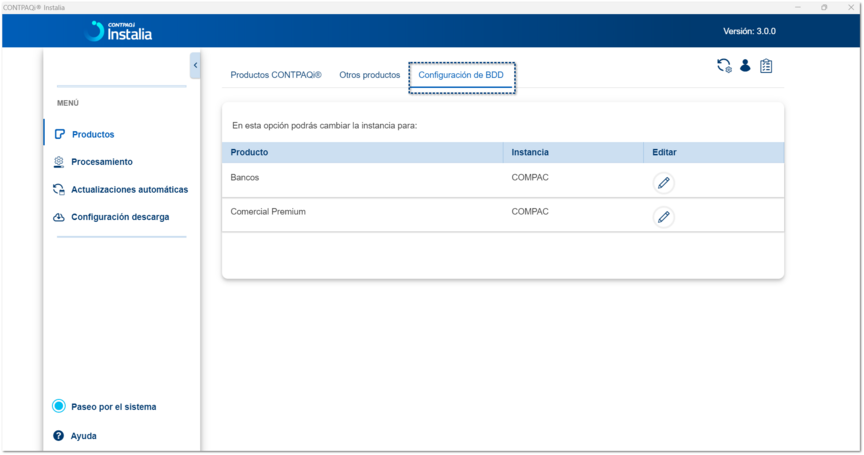Start the Paseo por el sistema tour
Image resolution: width=864 pixels, height=455 pixels.
112,407
